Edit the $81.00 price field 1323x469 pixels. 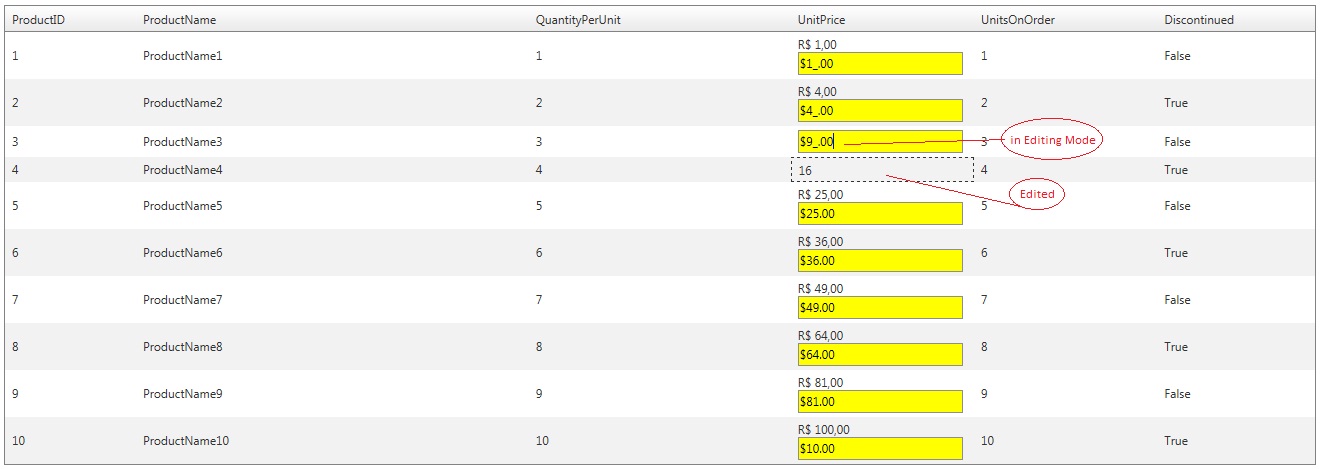[x=880, y=402]
